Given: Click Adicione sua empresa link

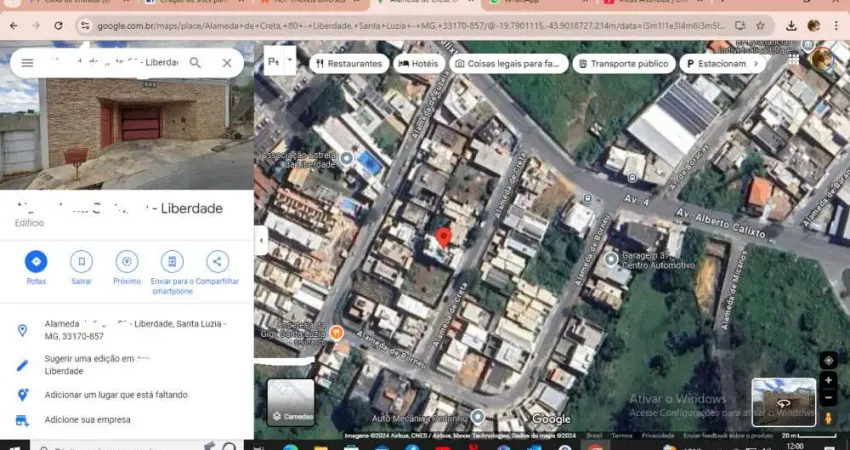Looking at the screenshot, I should [x=87, y=420].
